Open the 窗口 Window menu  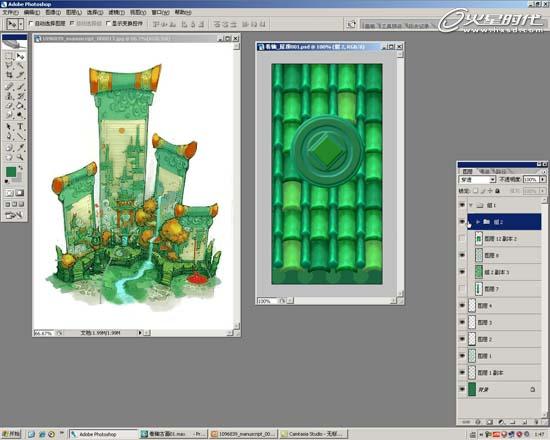tap(160, 12)
